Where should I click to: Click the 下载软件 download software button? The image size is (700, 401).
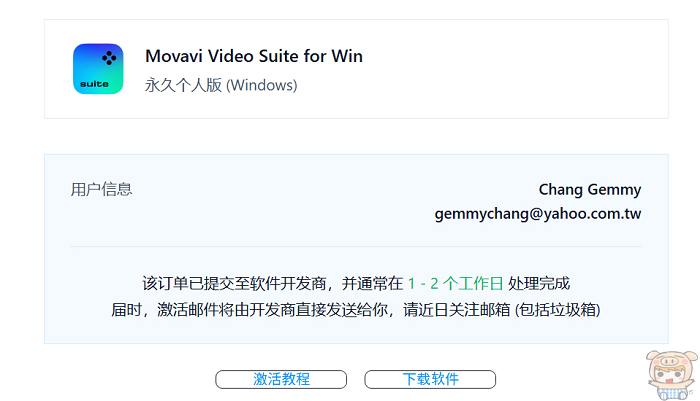430,379
